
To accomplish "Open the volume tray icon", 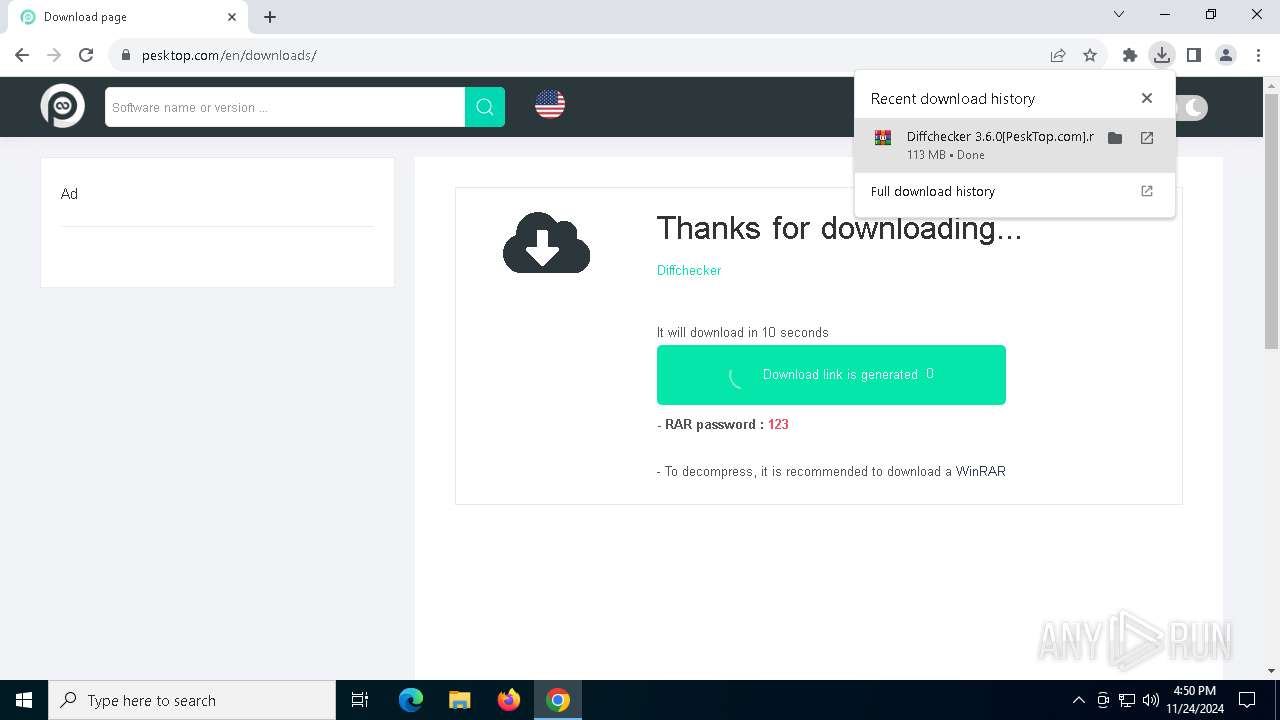I will click(1151, 700).
